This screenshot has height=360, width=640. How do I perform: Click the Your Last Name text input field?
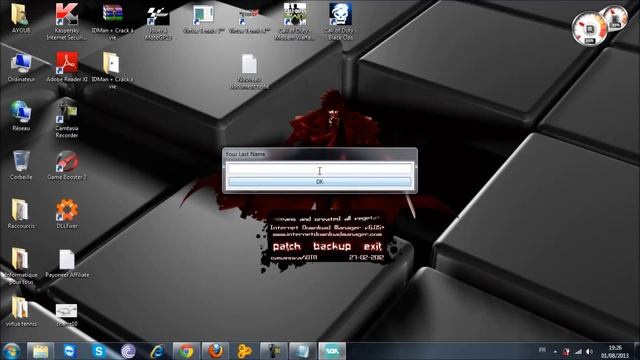(320, 169)
